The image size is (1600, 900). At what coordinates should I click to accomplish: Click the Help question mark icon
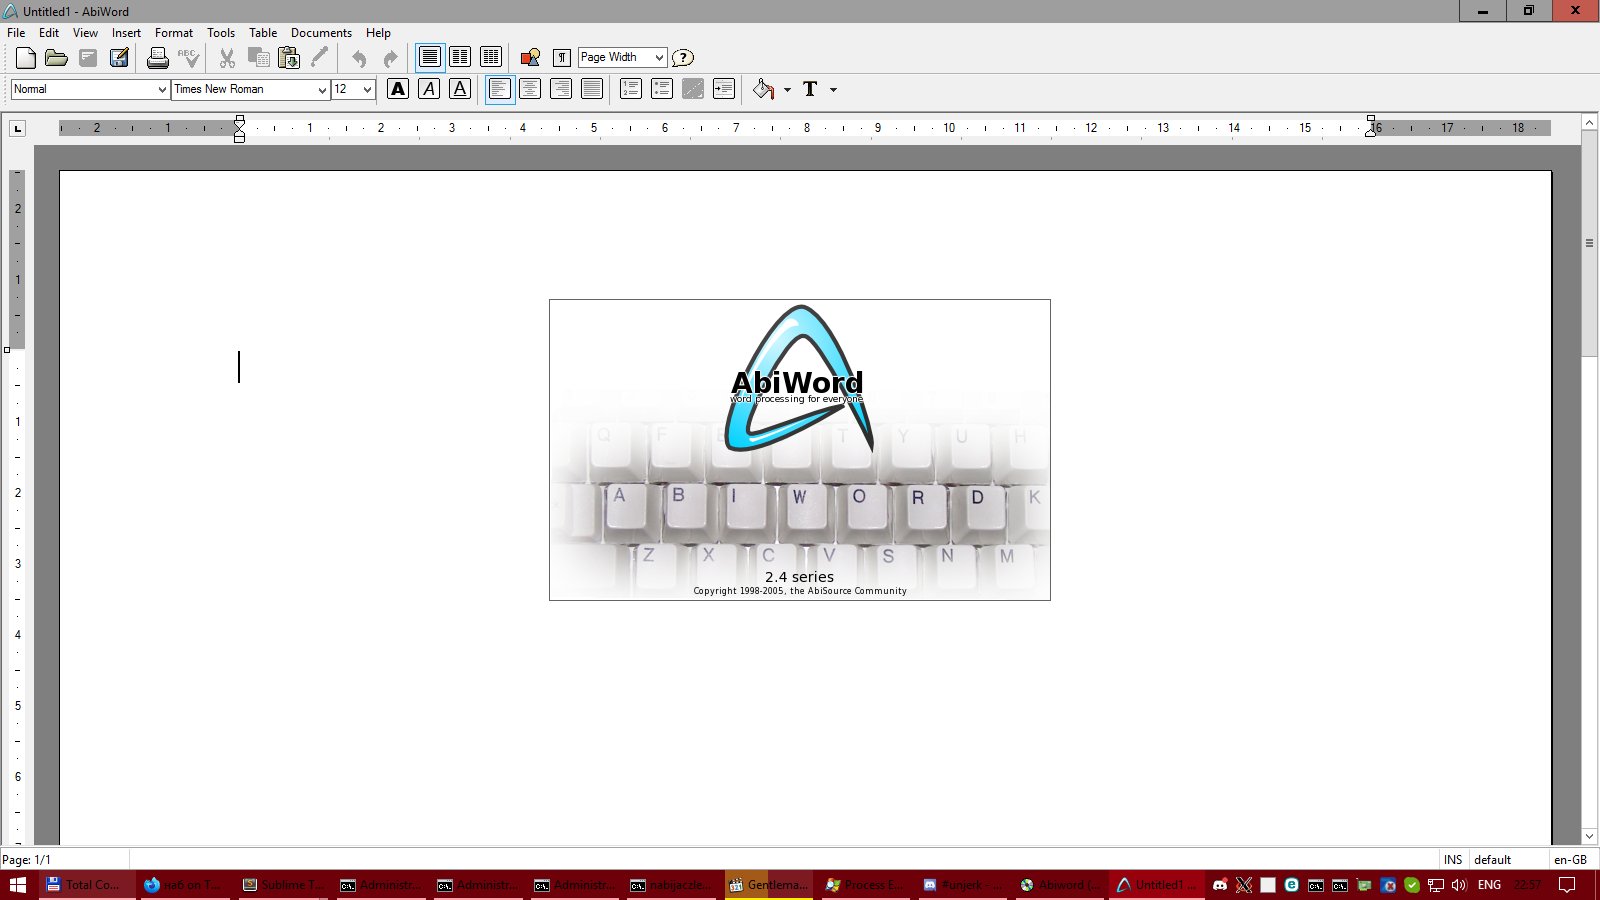point(683,58)
